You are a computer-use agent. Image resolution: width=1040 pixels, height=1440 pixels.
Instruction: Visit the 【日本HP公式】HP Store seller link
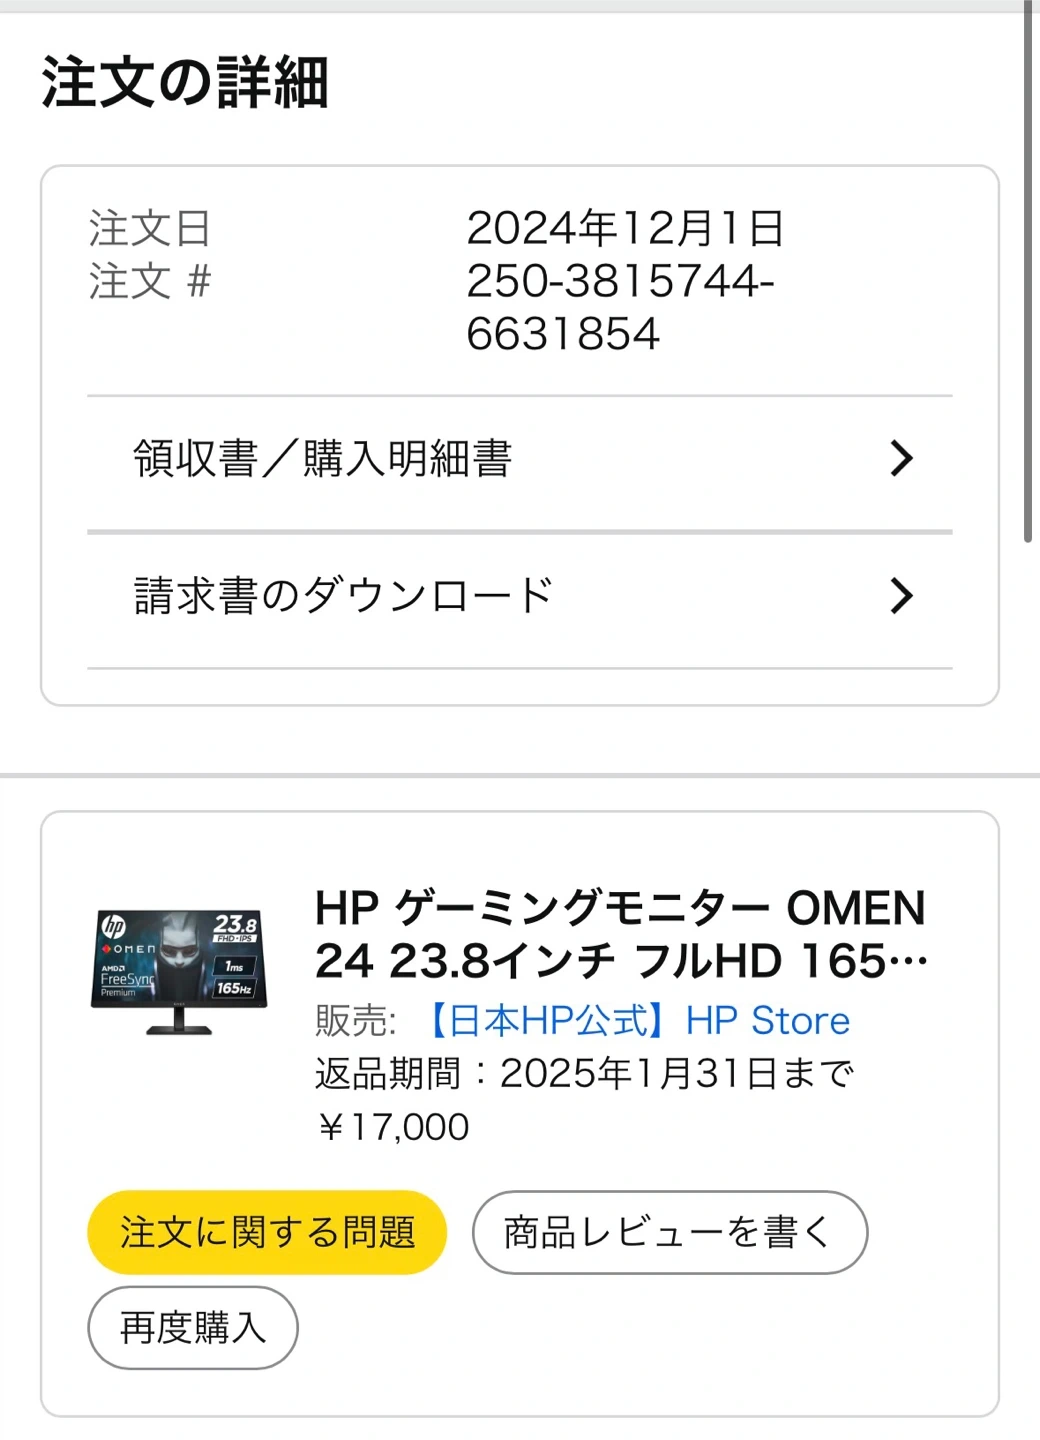[637, 1021]
